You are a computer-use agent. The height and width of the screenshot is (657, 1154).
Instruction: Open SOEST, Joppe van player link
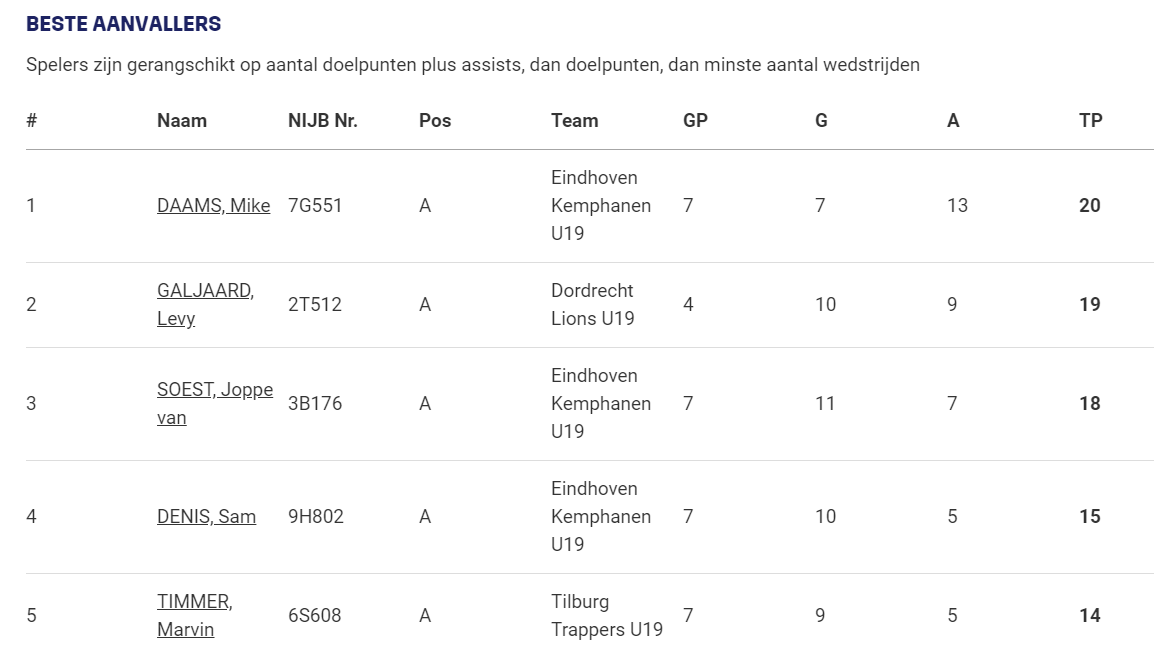(x=215, y=404)
